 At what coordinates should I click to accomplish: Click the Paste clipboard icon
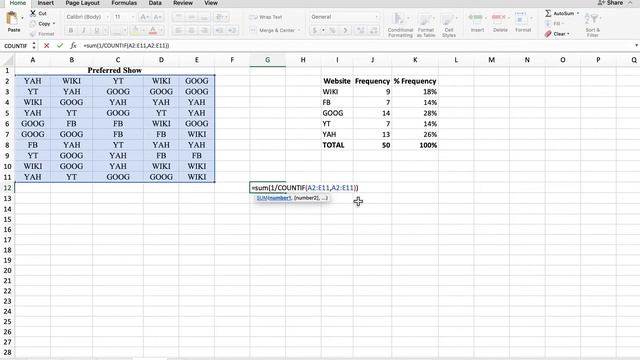tap(13, 19)
